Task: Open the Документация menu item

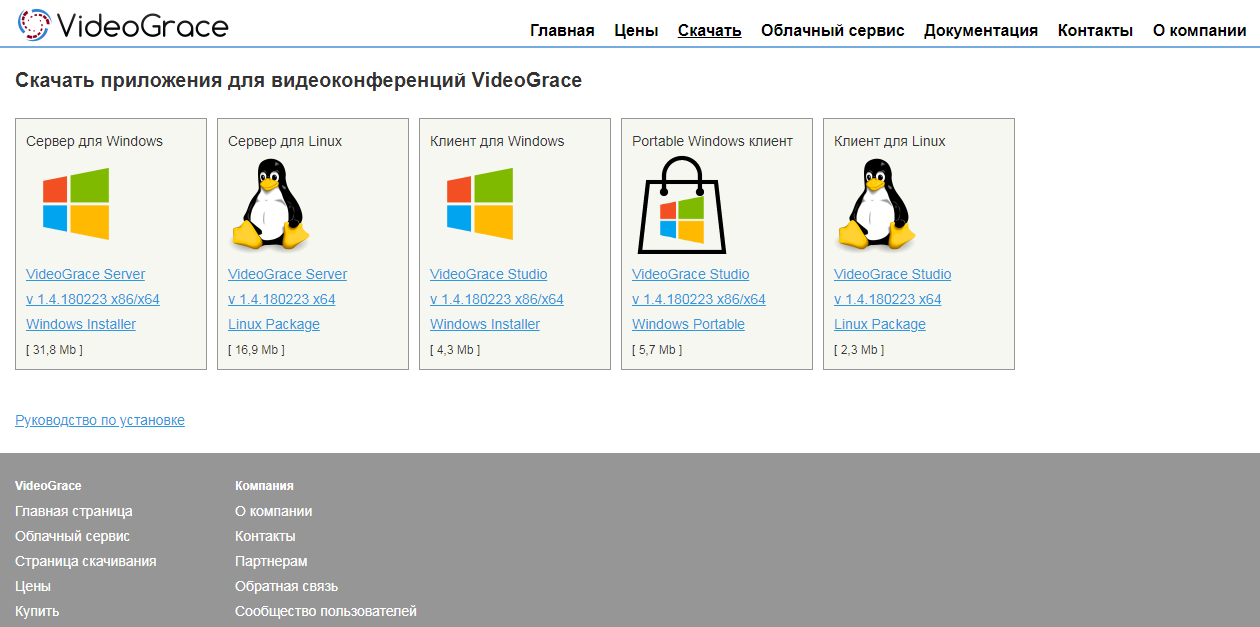Action: (x=981, y=30)
